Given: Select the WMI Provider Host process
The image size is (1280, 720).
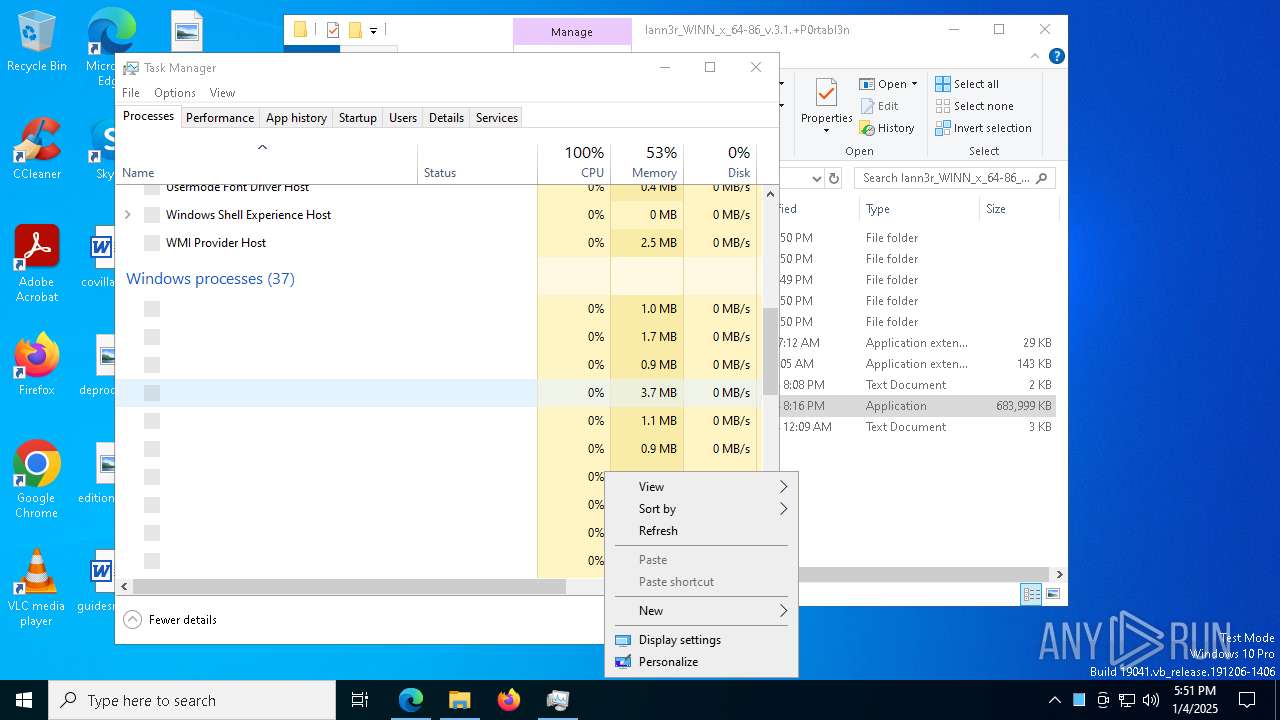Looking at the screenshot, I should pos(437,243).
